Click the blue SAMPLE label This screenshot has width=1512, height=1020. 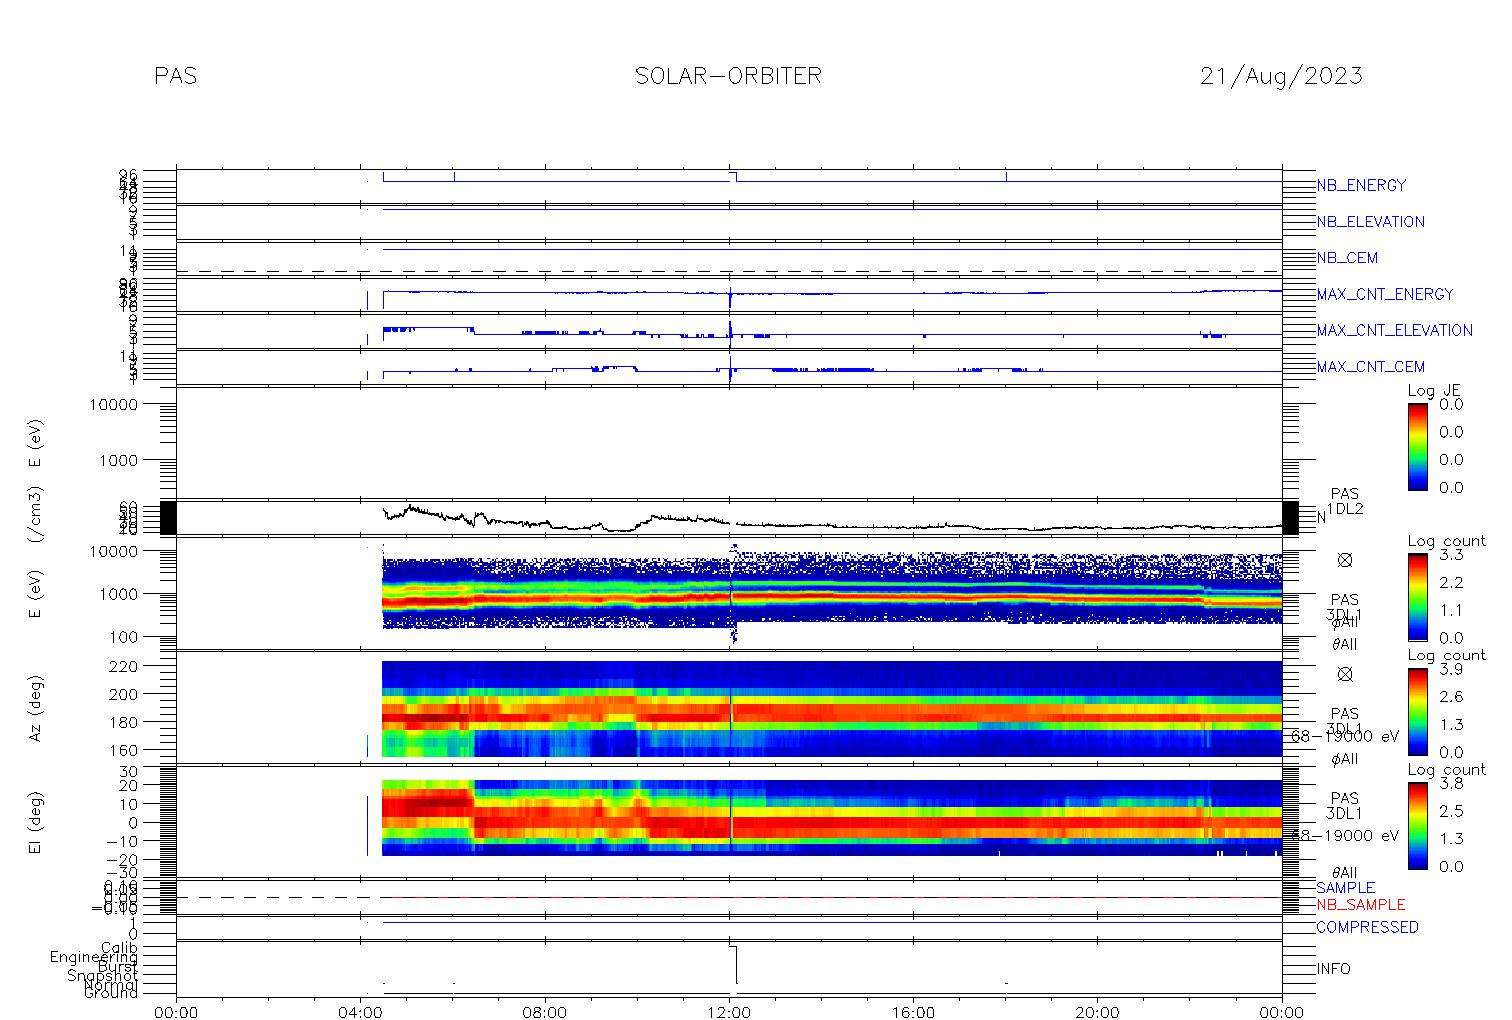(1345, 888)
